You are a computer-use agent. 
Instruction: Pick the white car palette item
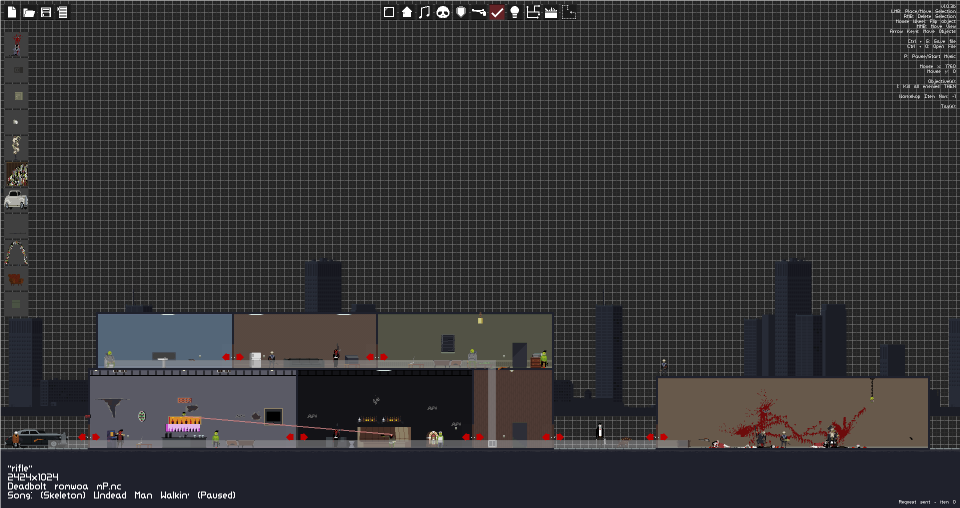pos(17,200)
